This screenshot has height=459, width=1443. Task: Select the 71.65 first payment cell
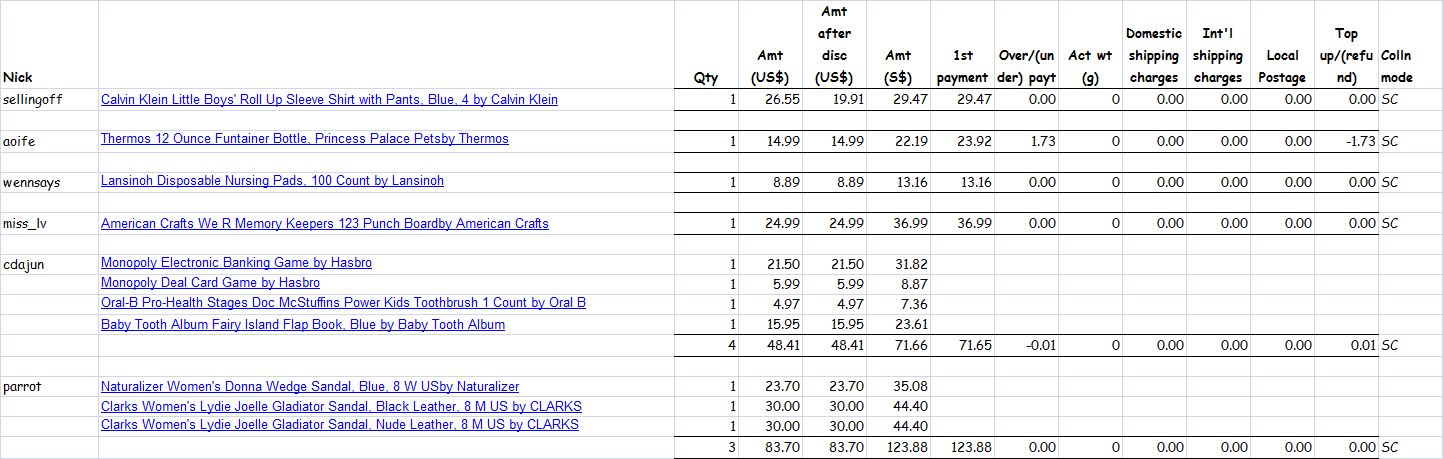962,345
